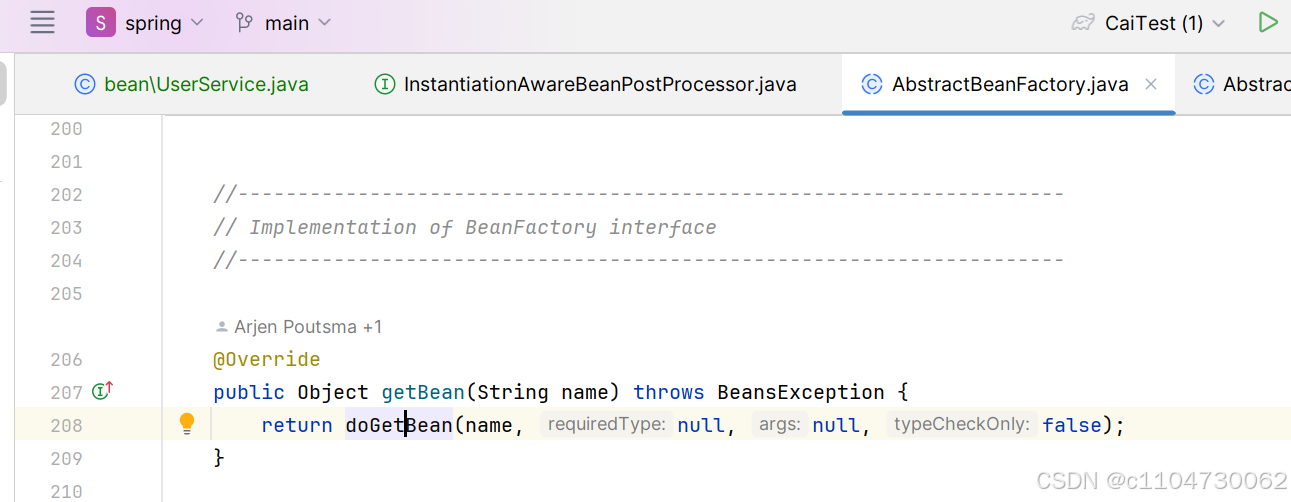Screen dimensions: 1291x502
Task: Click the public keyword on line 207
Action: click(249, 392)
